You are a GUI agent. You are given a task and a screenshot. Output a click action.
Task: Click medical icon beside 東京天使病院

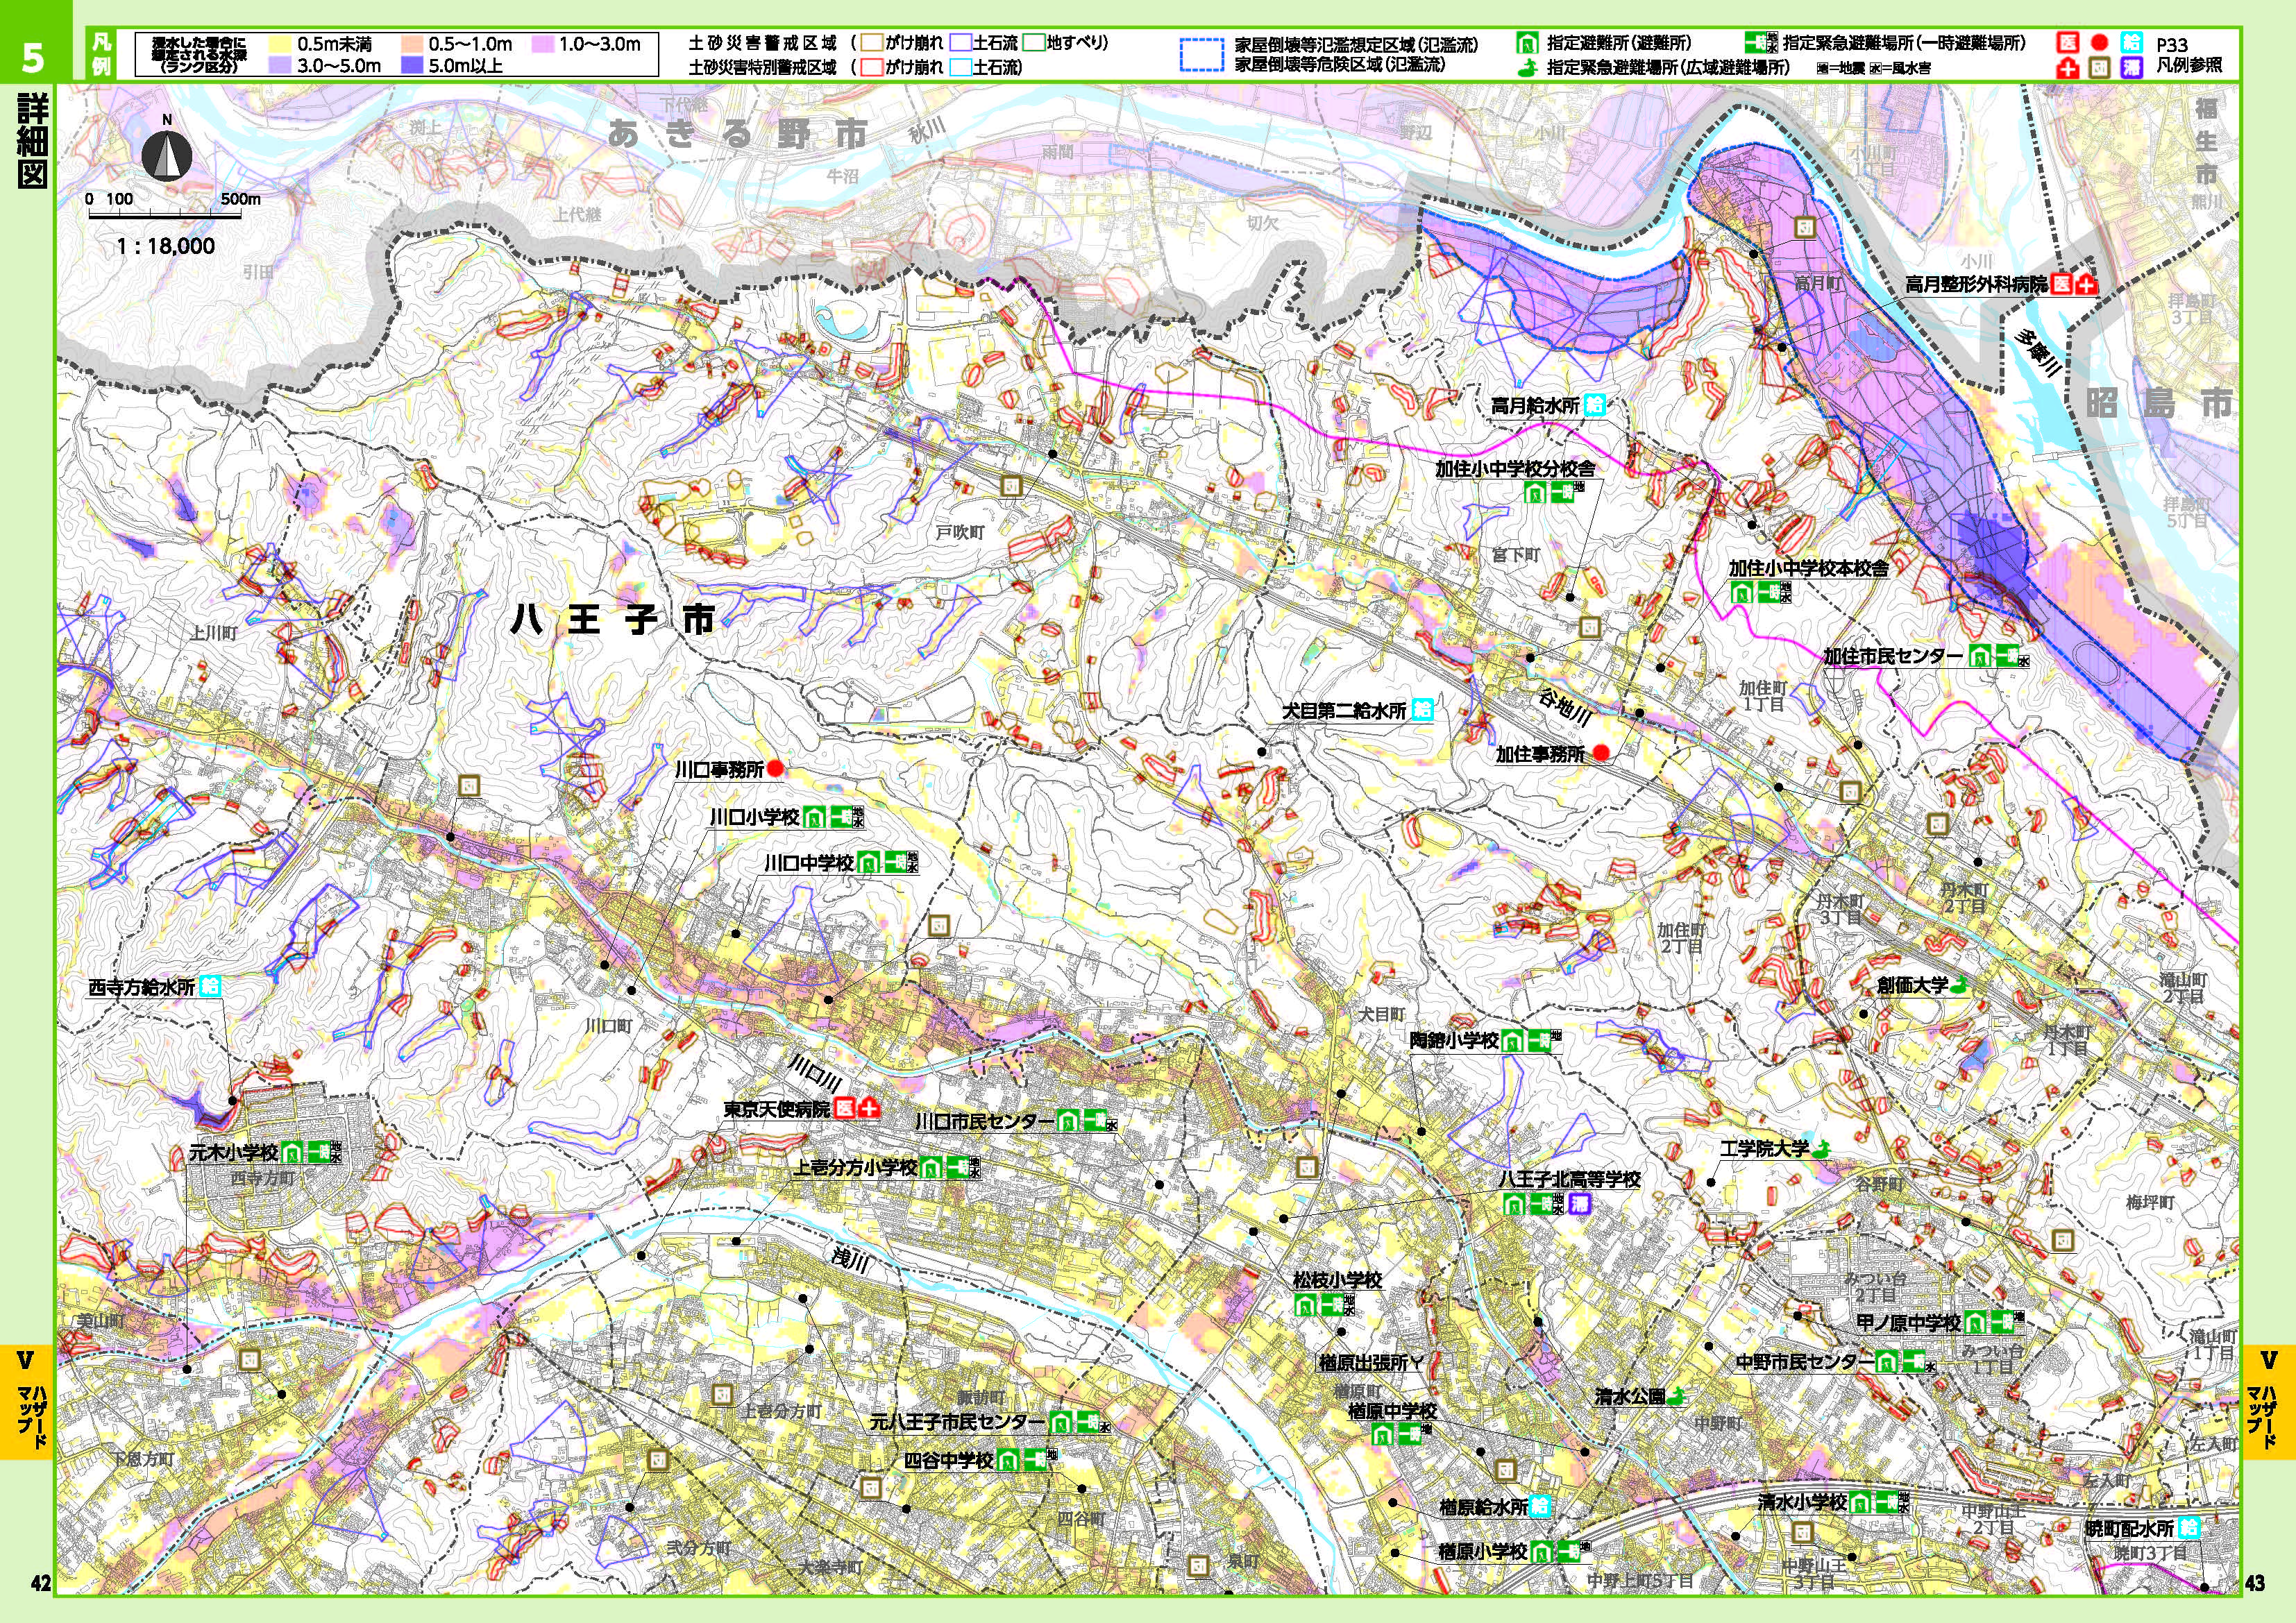tap(845, 1109)
